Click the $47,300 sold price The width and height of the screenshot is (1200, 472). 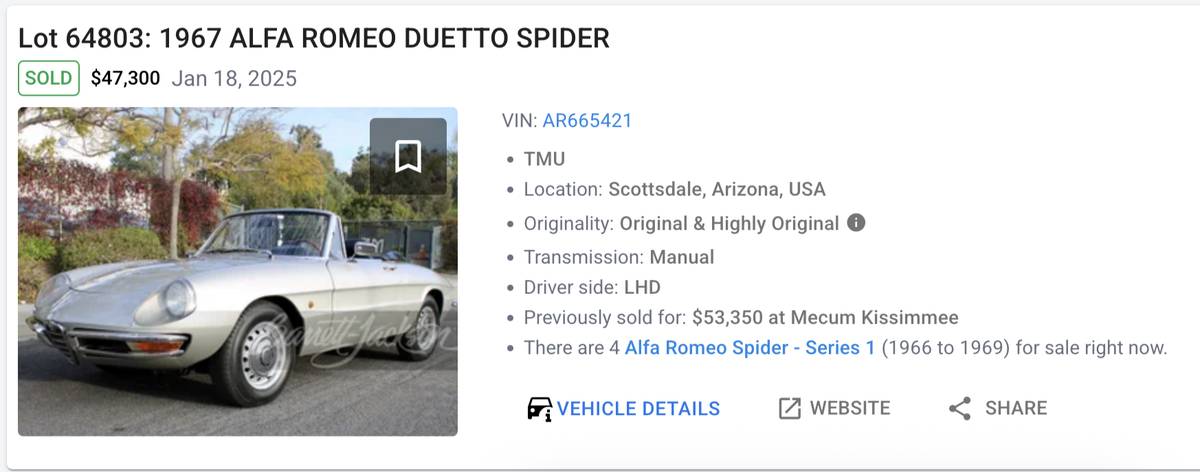click(x=125, y=78)
